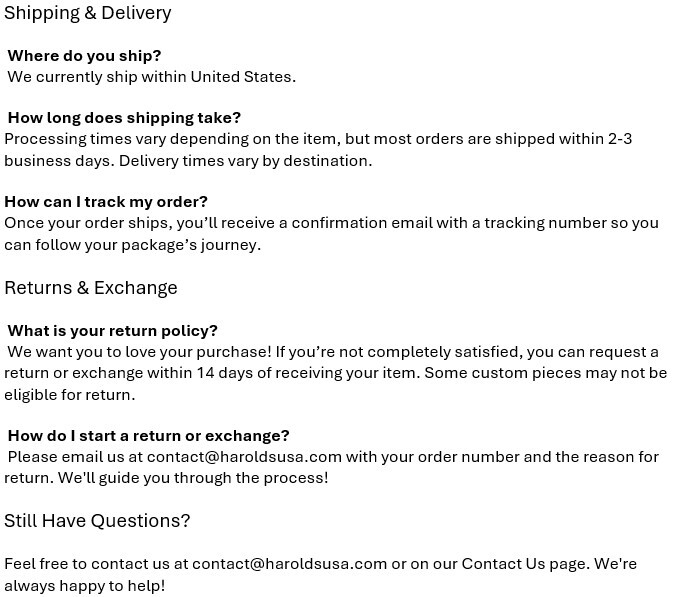Click contact@haroldsusa.com in the return instructions

click(x=244, y=457)
